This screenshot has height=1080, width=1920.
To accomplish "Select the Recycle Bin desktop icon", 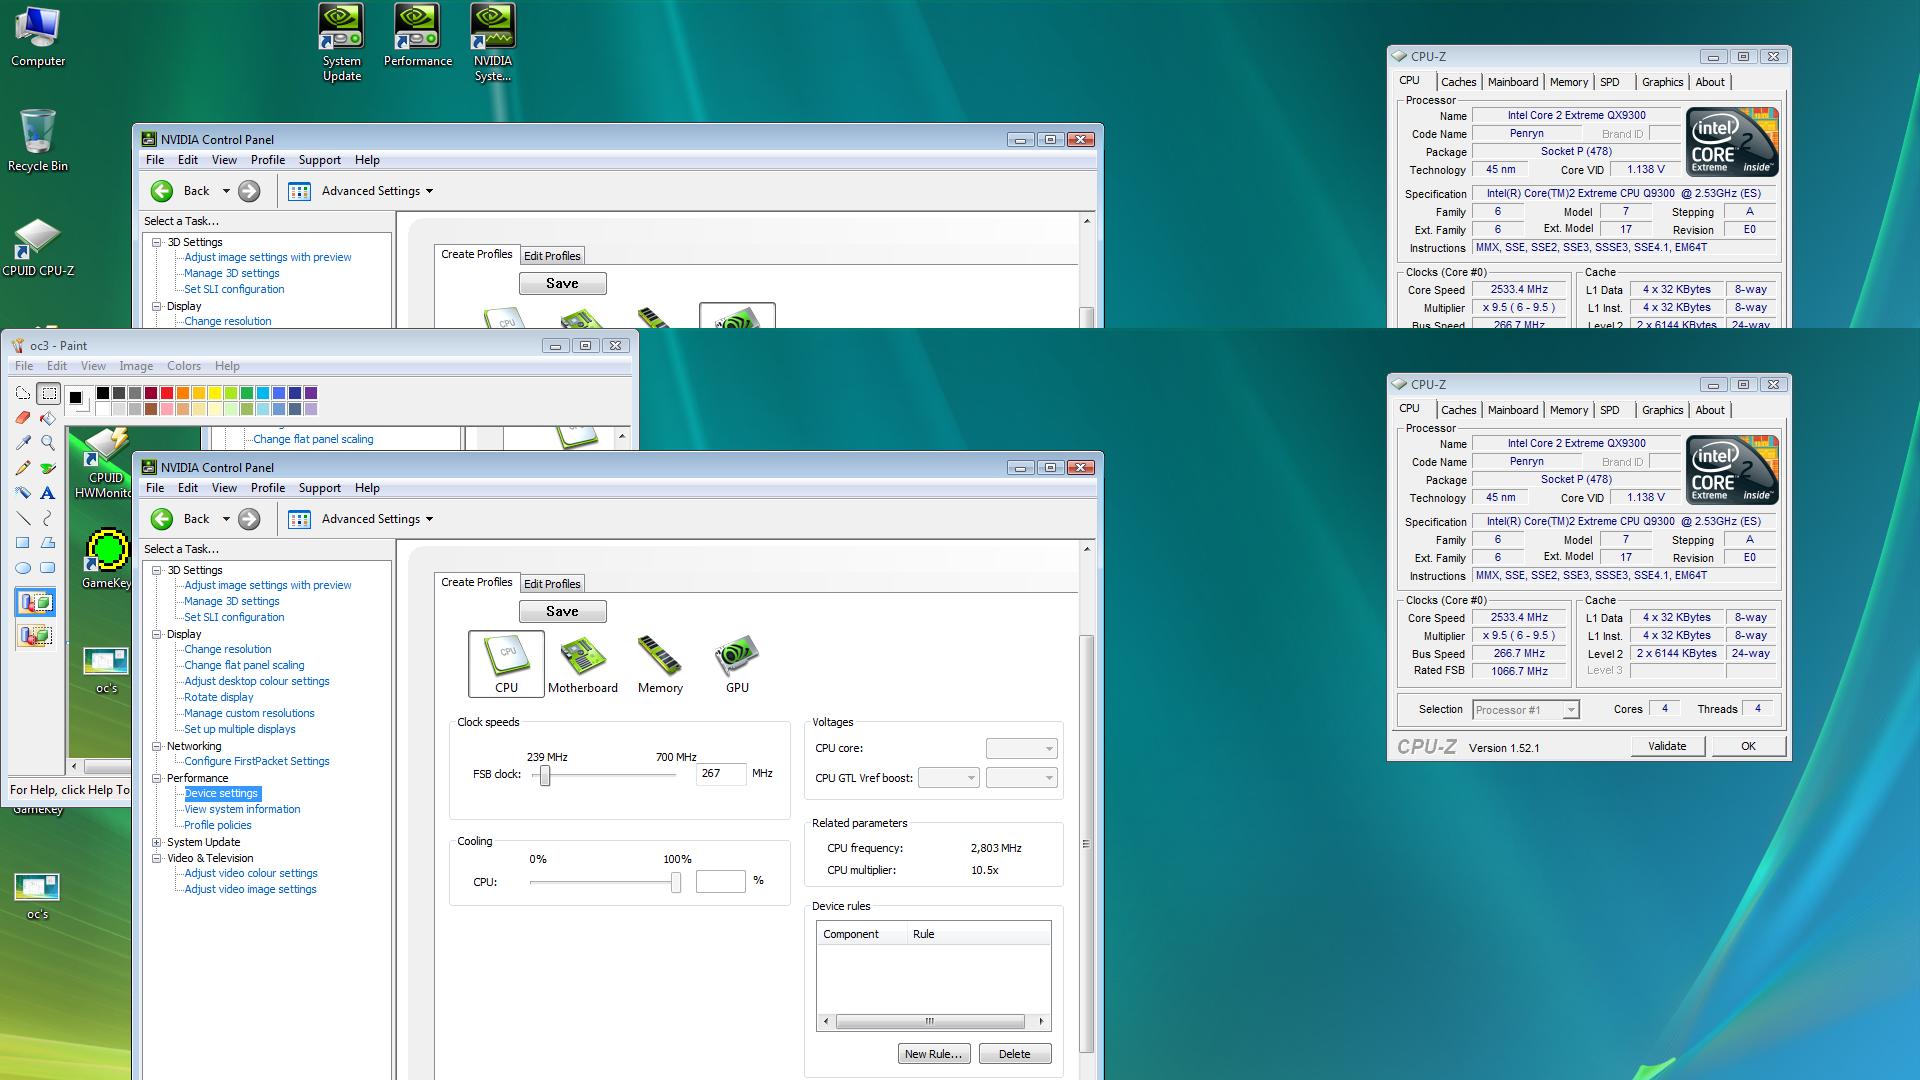I will point(38,141).
